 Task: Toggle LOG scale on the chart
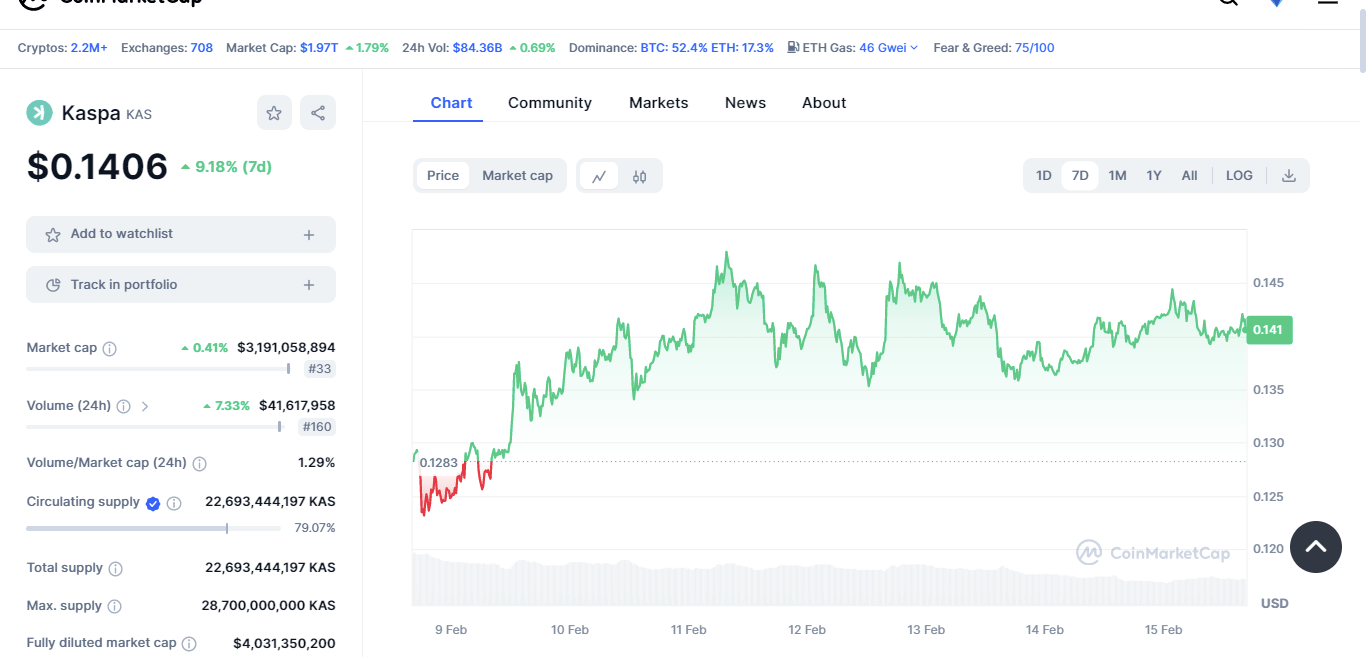tap(1239, 176)
